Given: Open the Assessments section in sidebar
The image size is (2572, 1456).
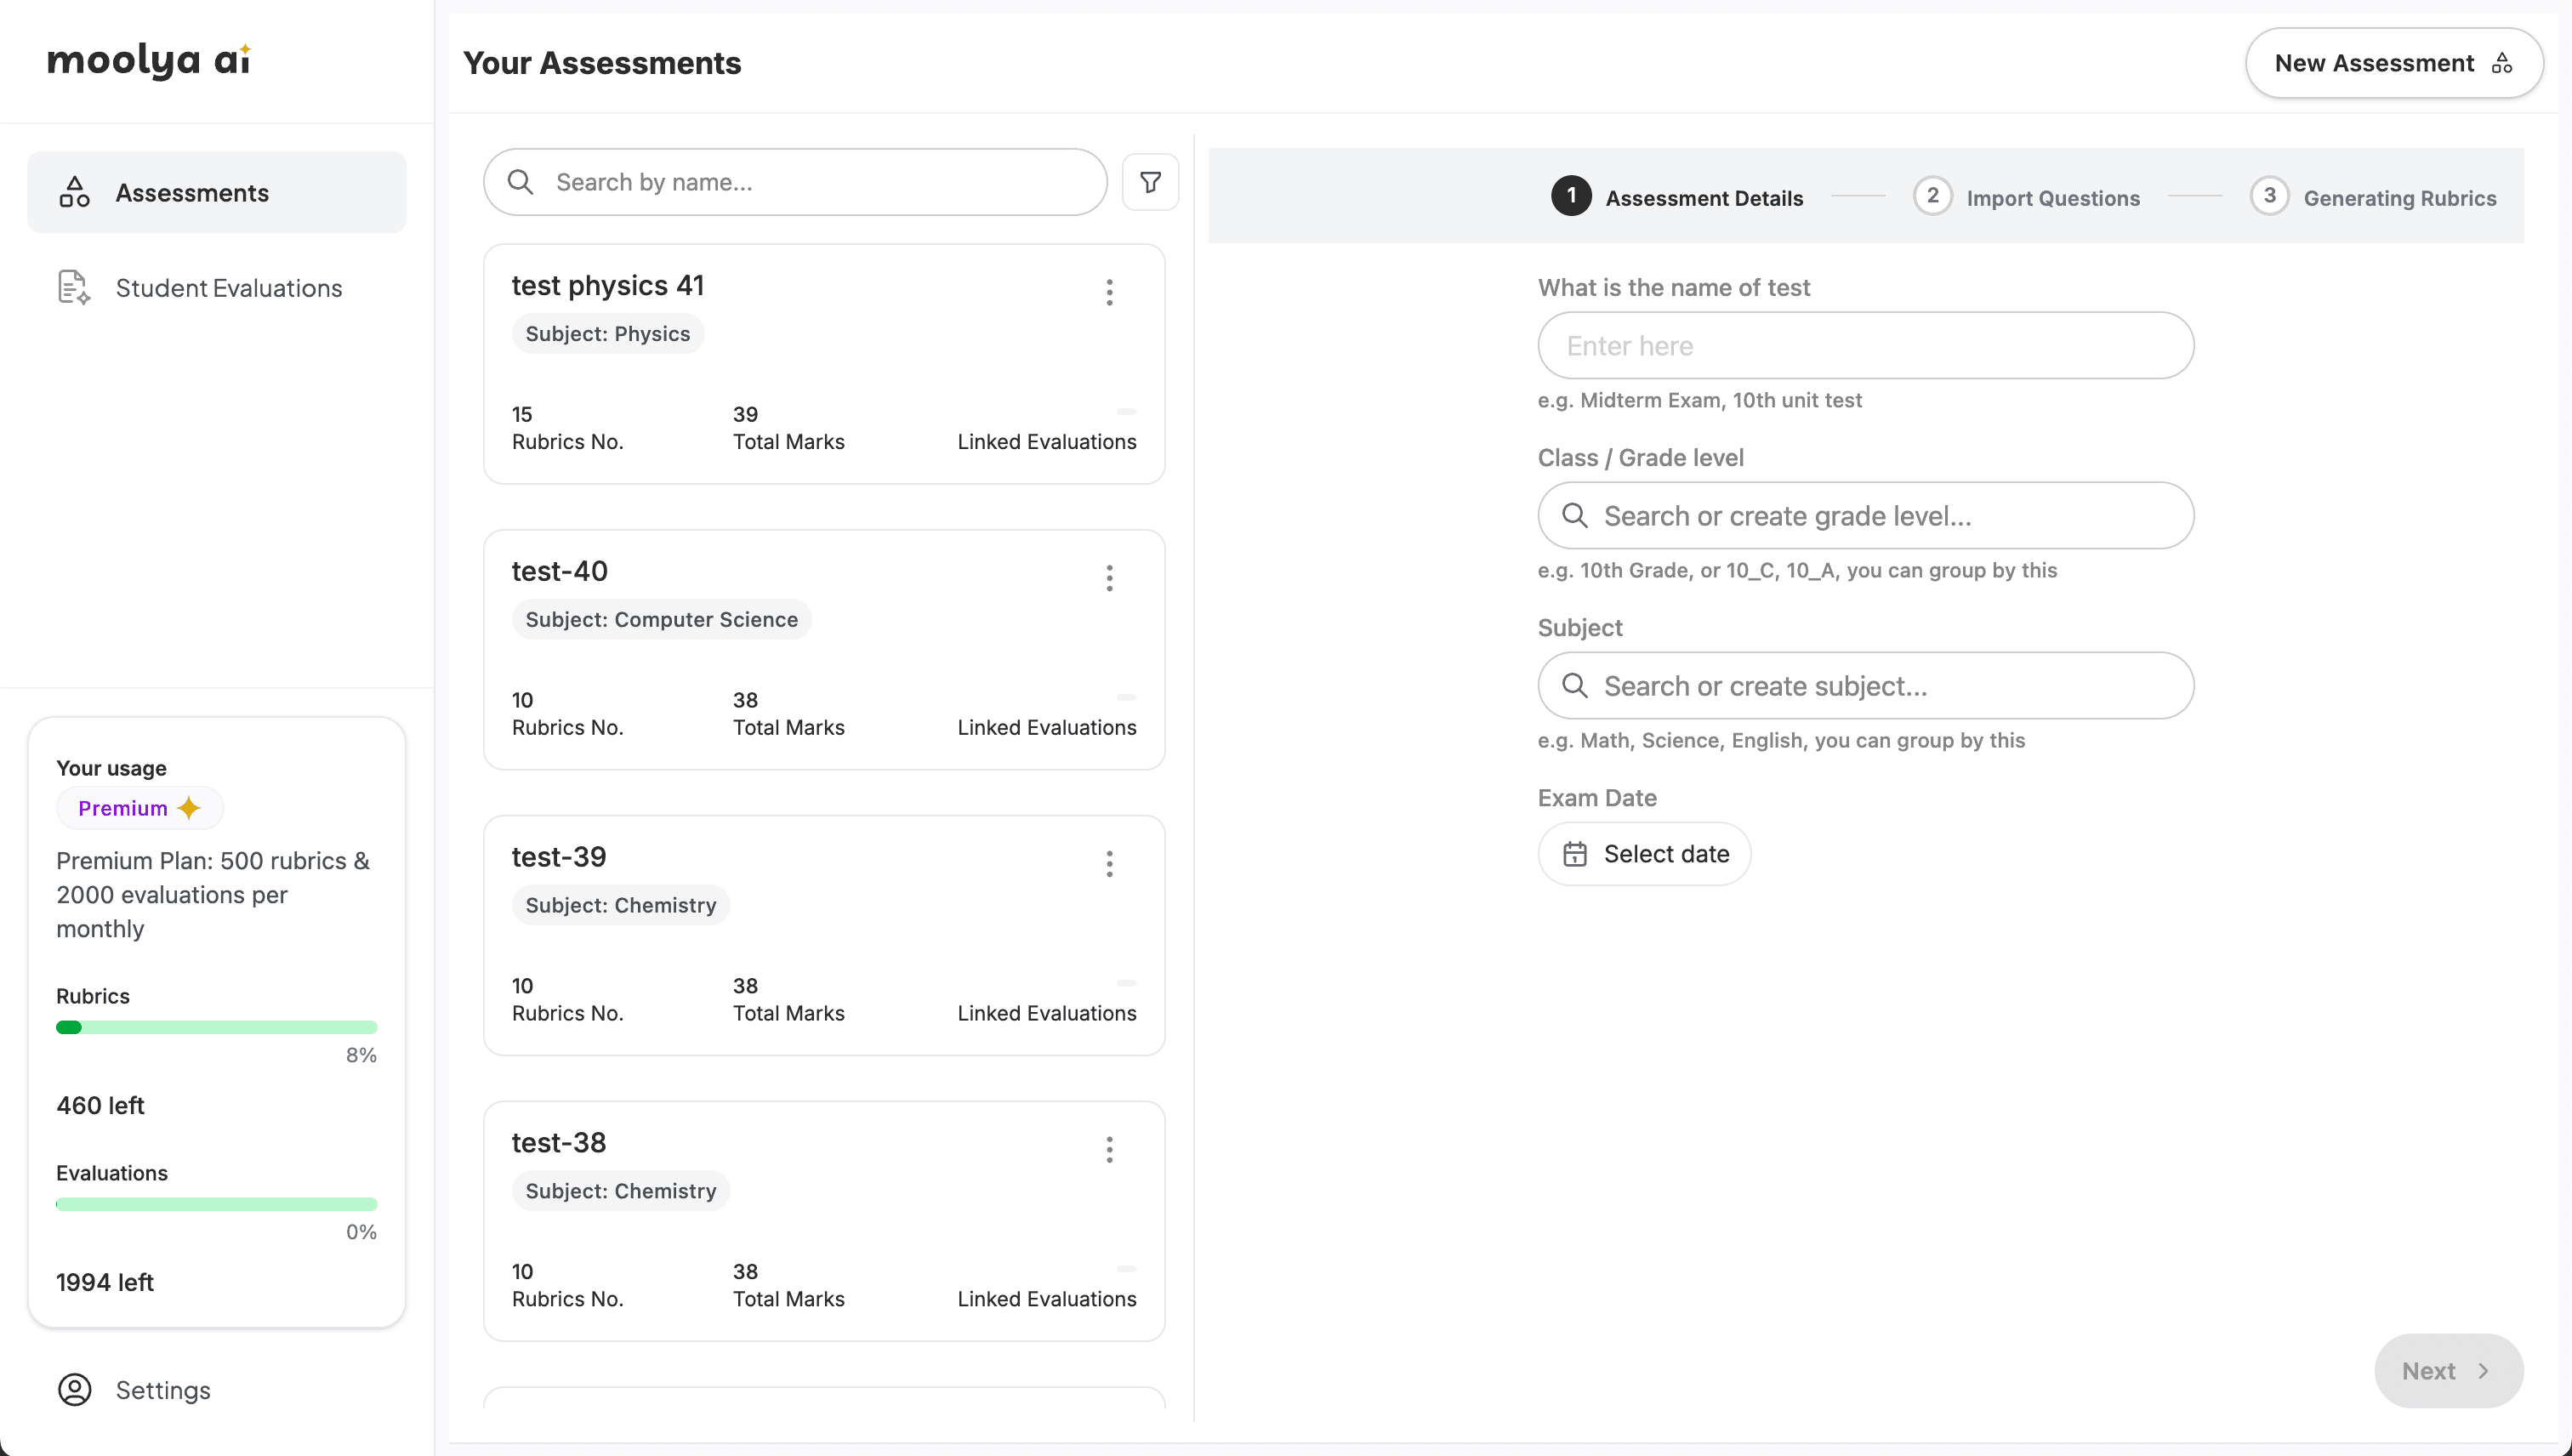Looking at the screenshot, I should [x=193, y=192].
